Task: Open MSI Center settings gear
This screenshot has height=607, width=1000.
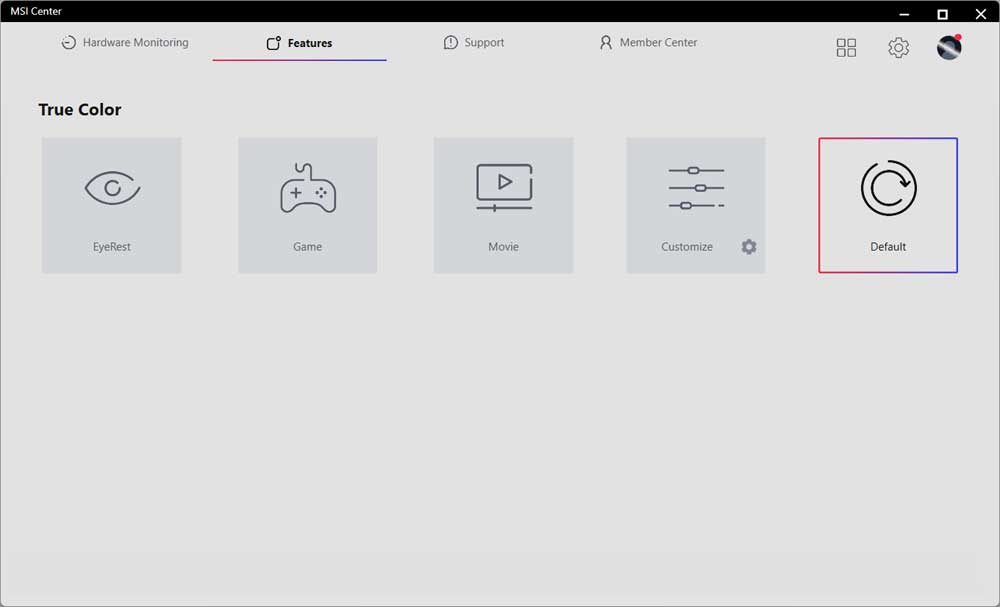Action: click(x=898, y=47)
